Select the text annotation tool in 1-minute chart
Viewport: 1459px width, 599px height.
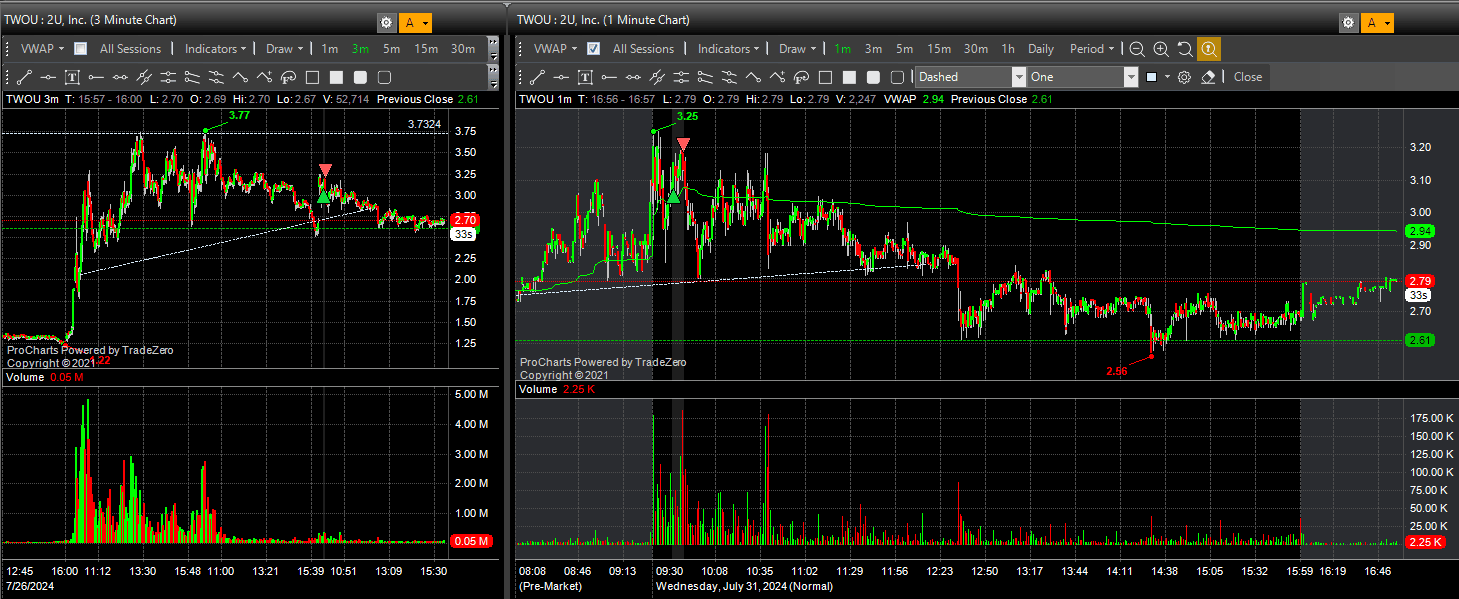coord(585,77)
